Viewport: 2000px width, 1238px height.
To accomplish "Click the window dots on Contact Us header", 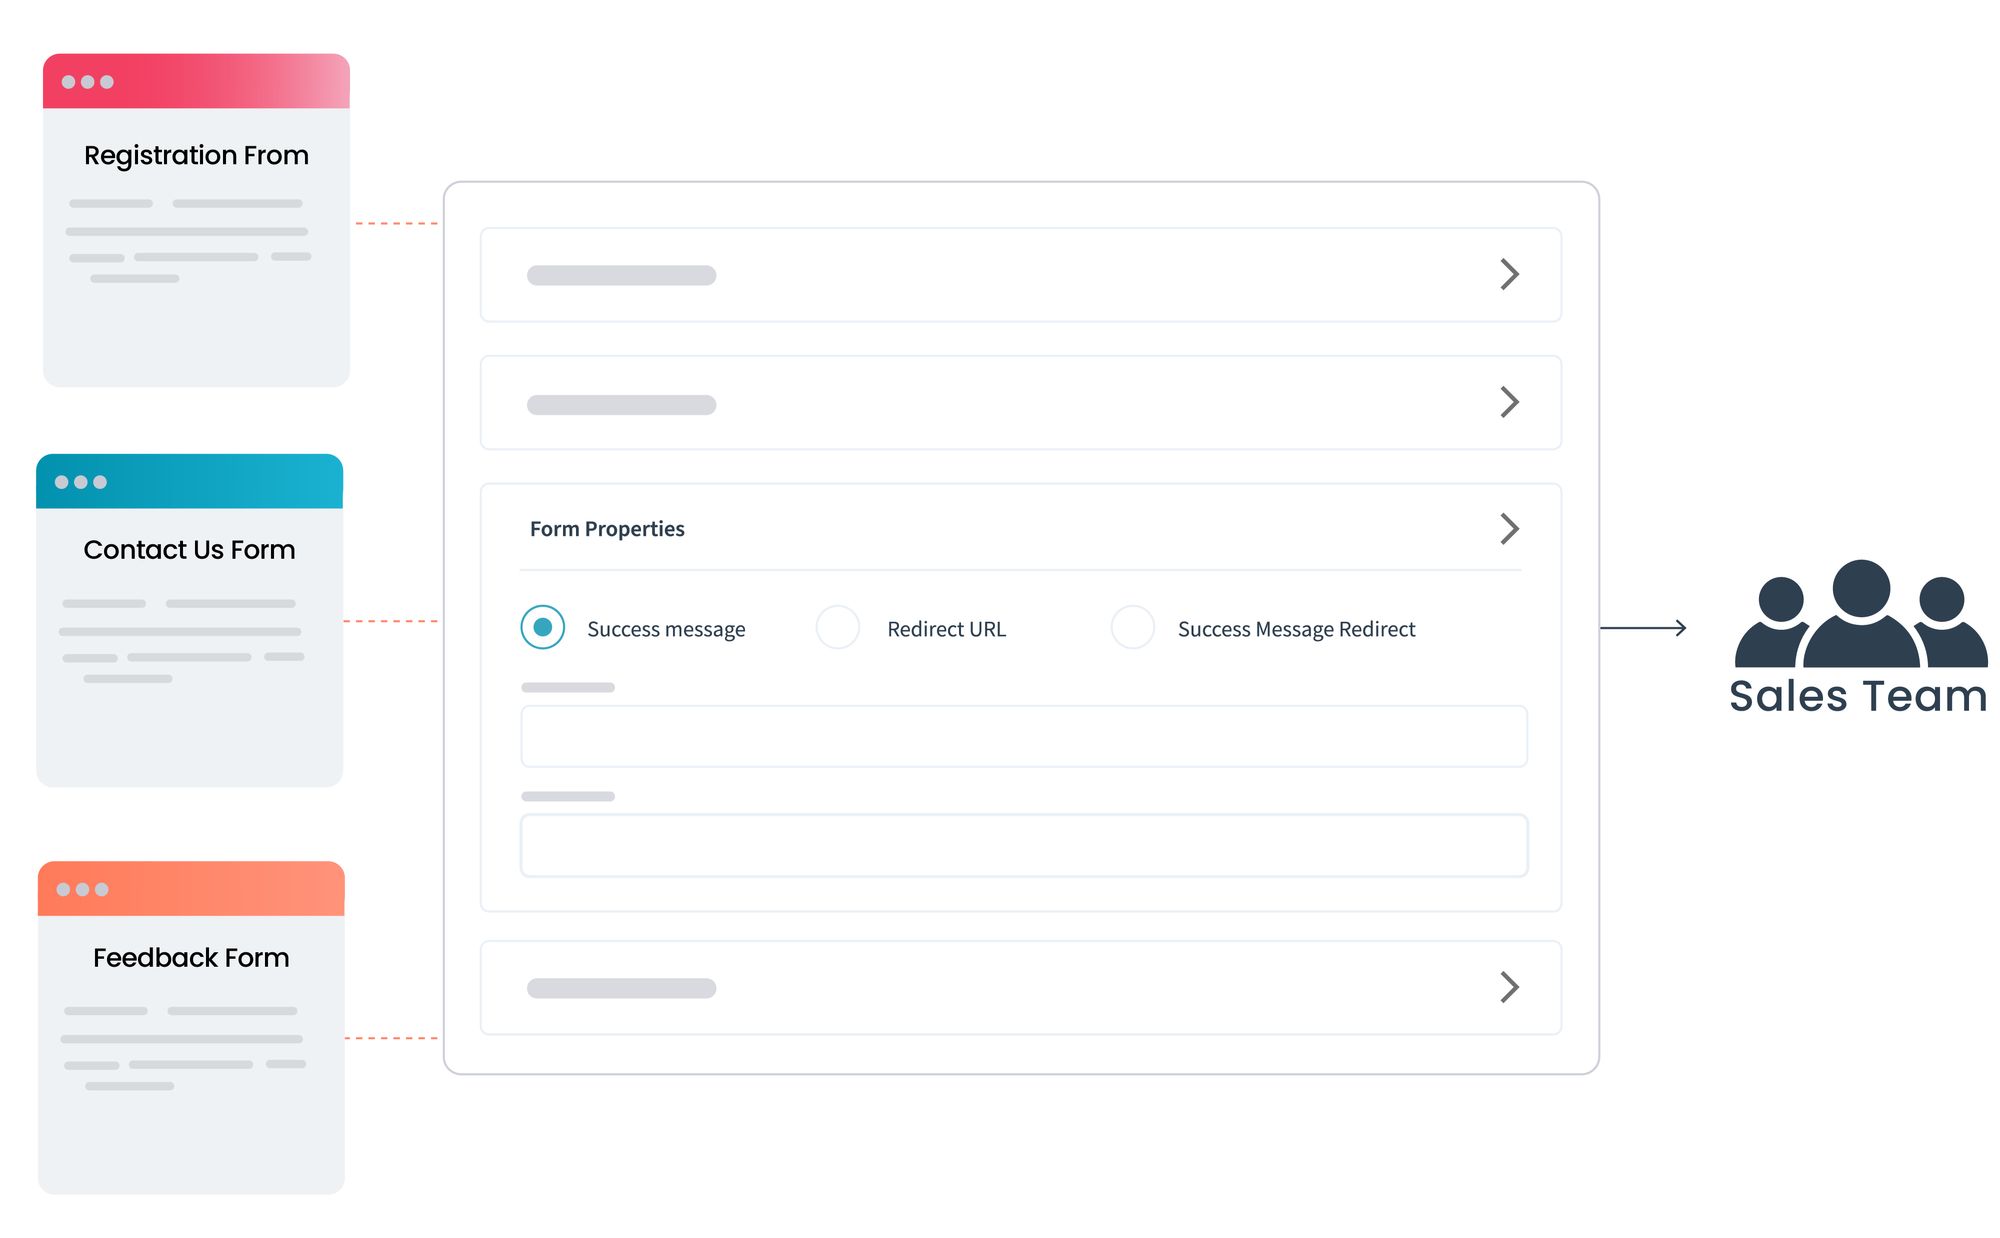I will (x=80, y=482).
